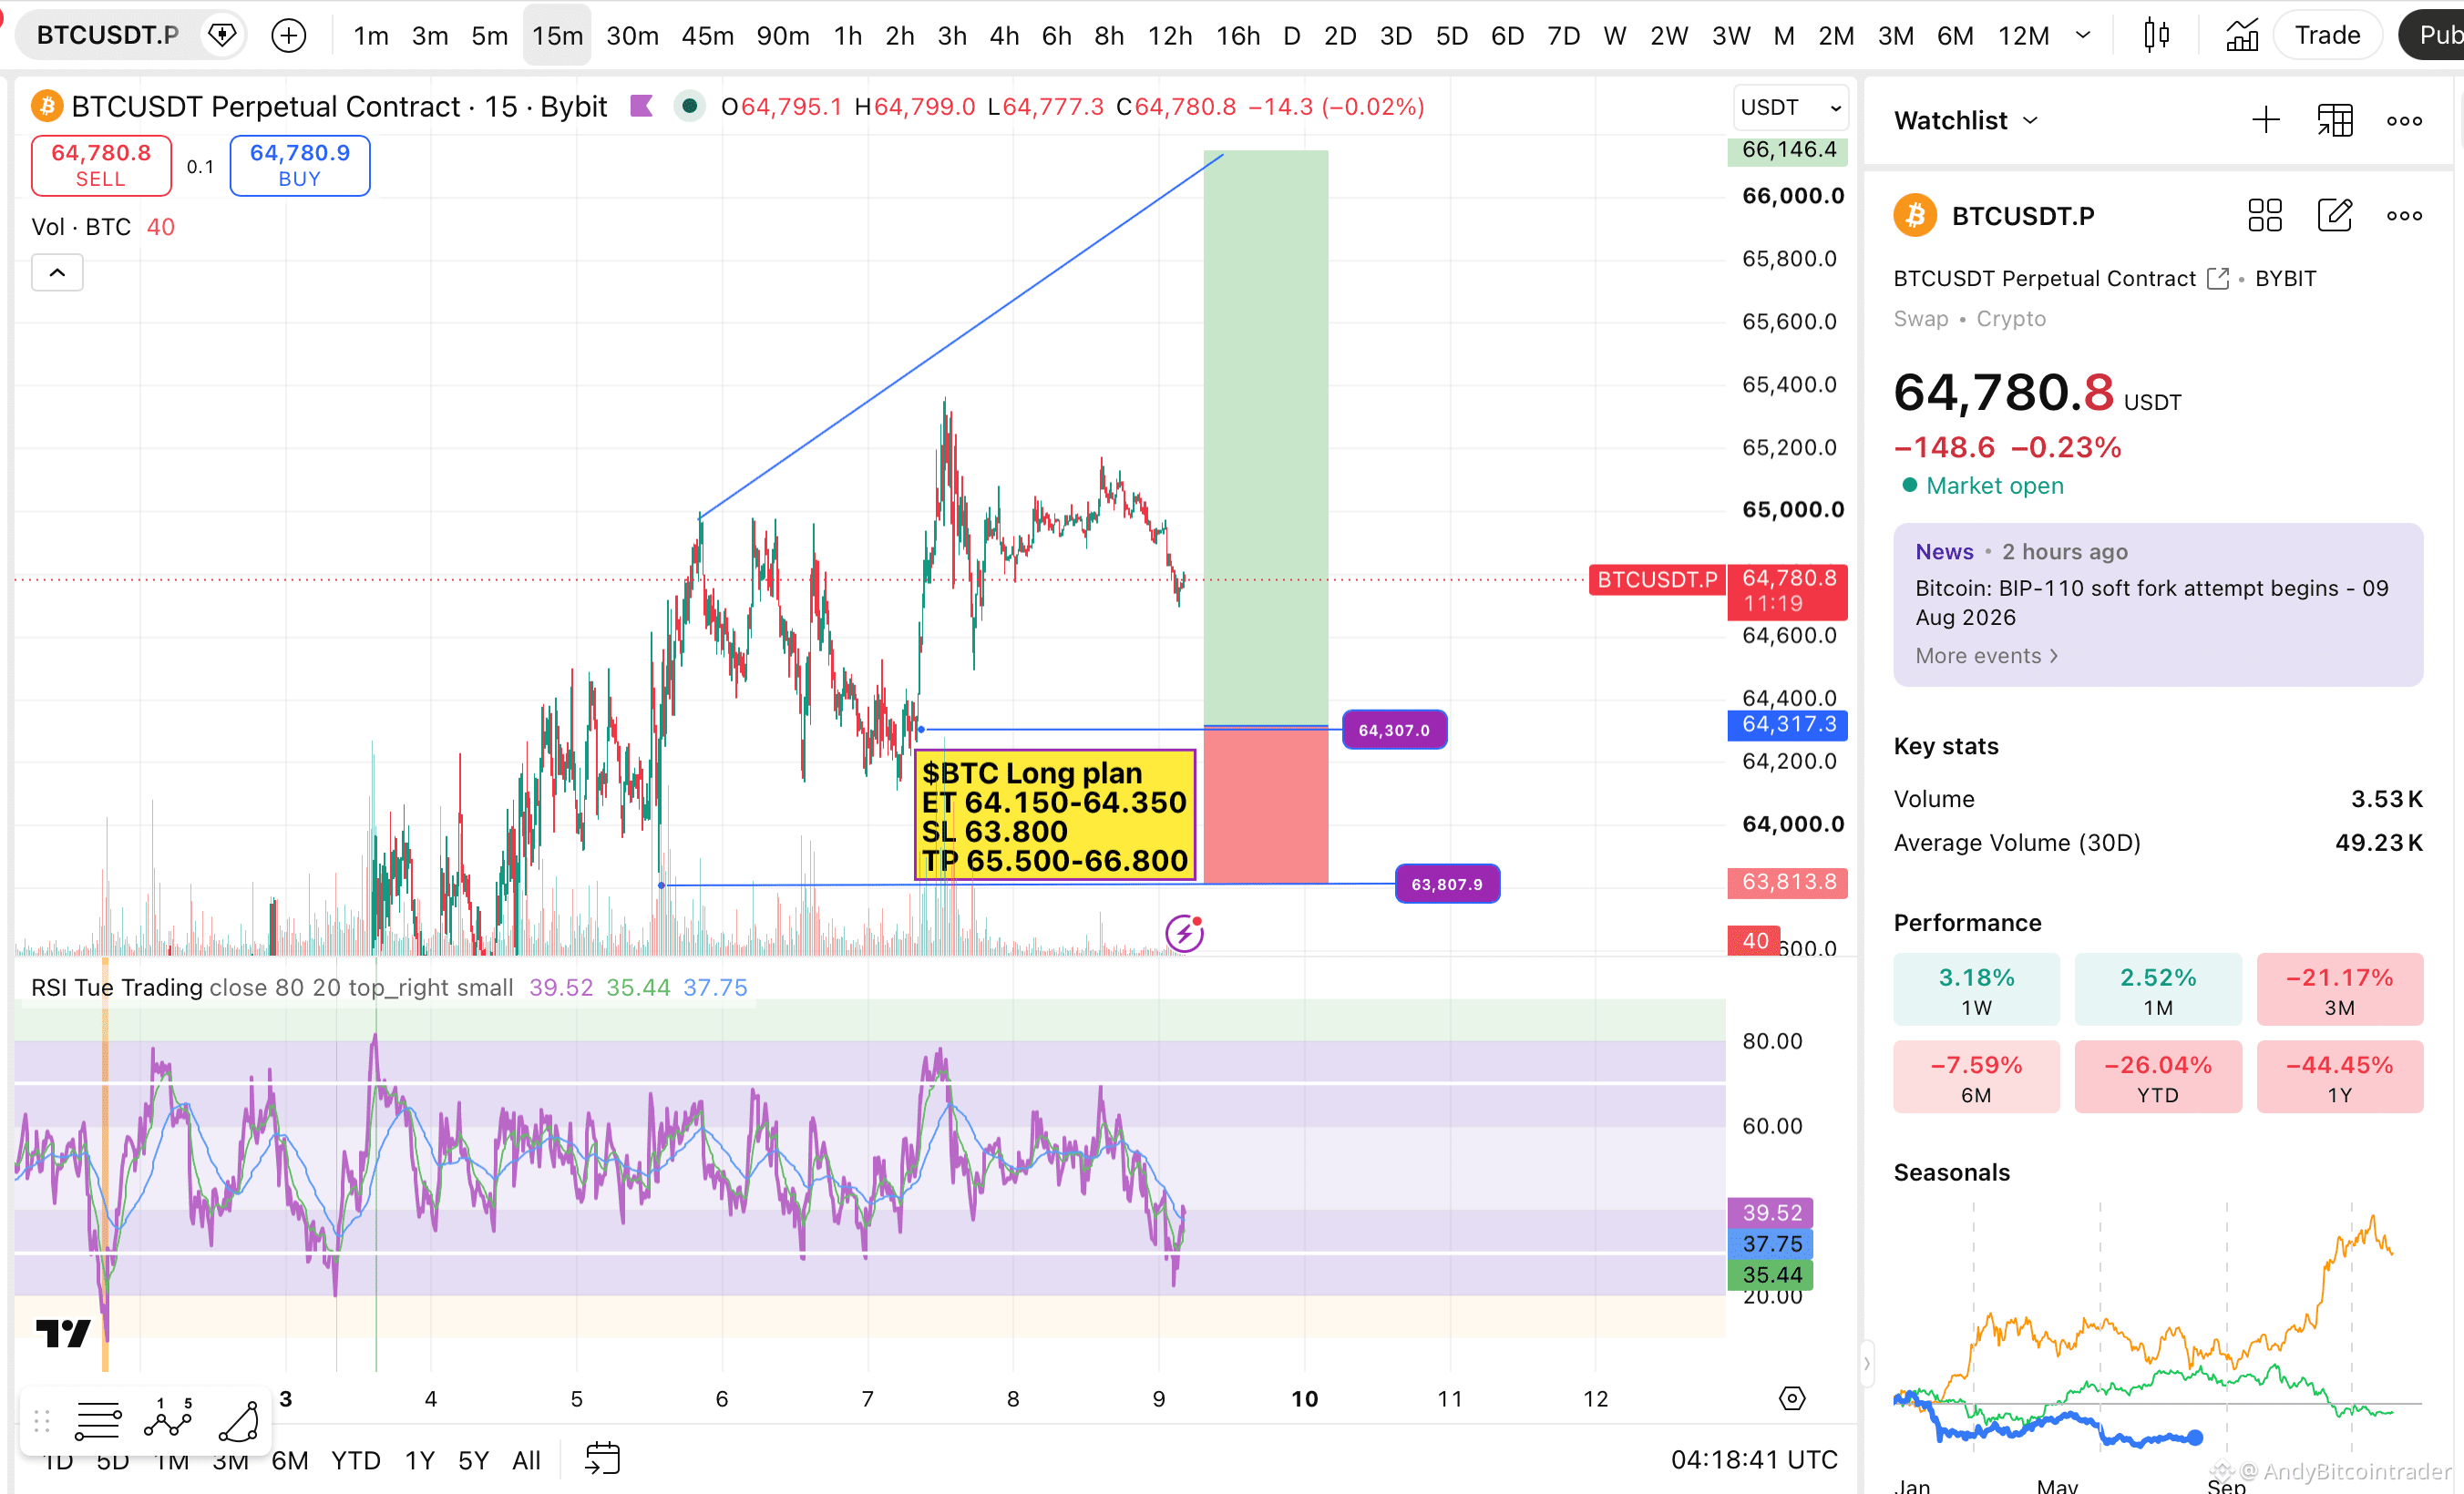
Task: Click the green long position target zone
Action: click(x=1266, y=438)
